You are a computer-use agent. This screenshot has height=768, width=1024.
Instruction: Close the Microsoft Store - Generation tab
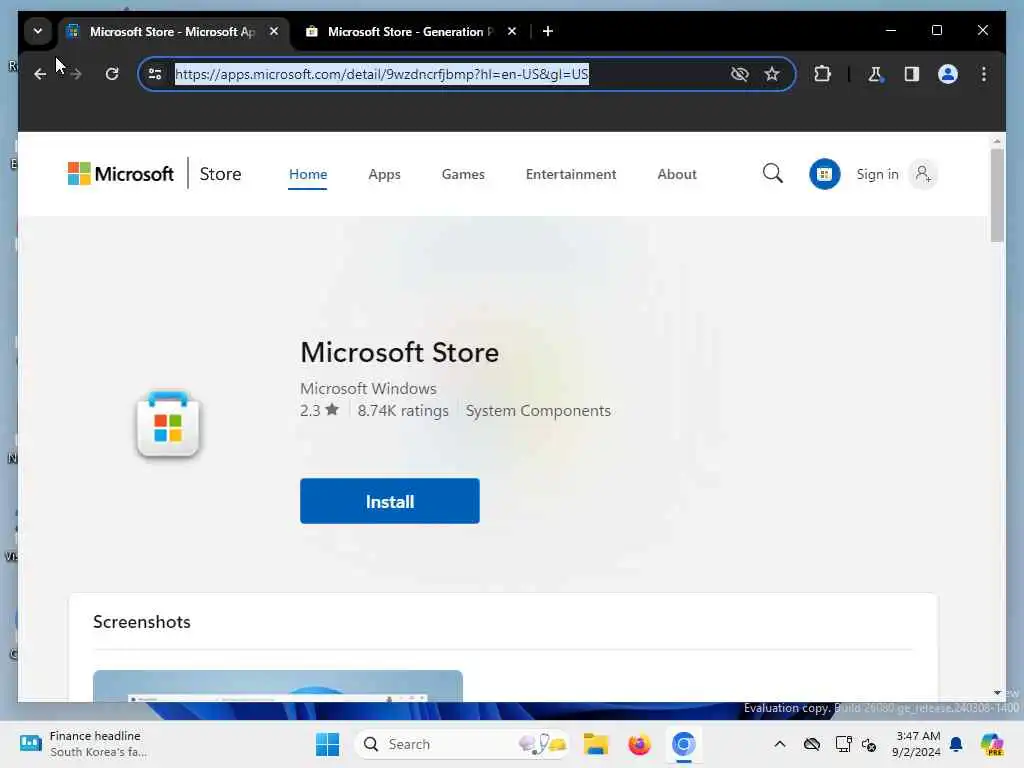512,31
